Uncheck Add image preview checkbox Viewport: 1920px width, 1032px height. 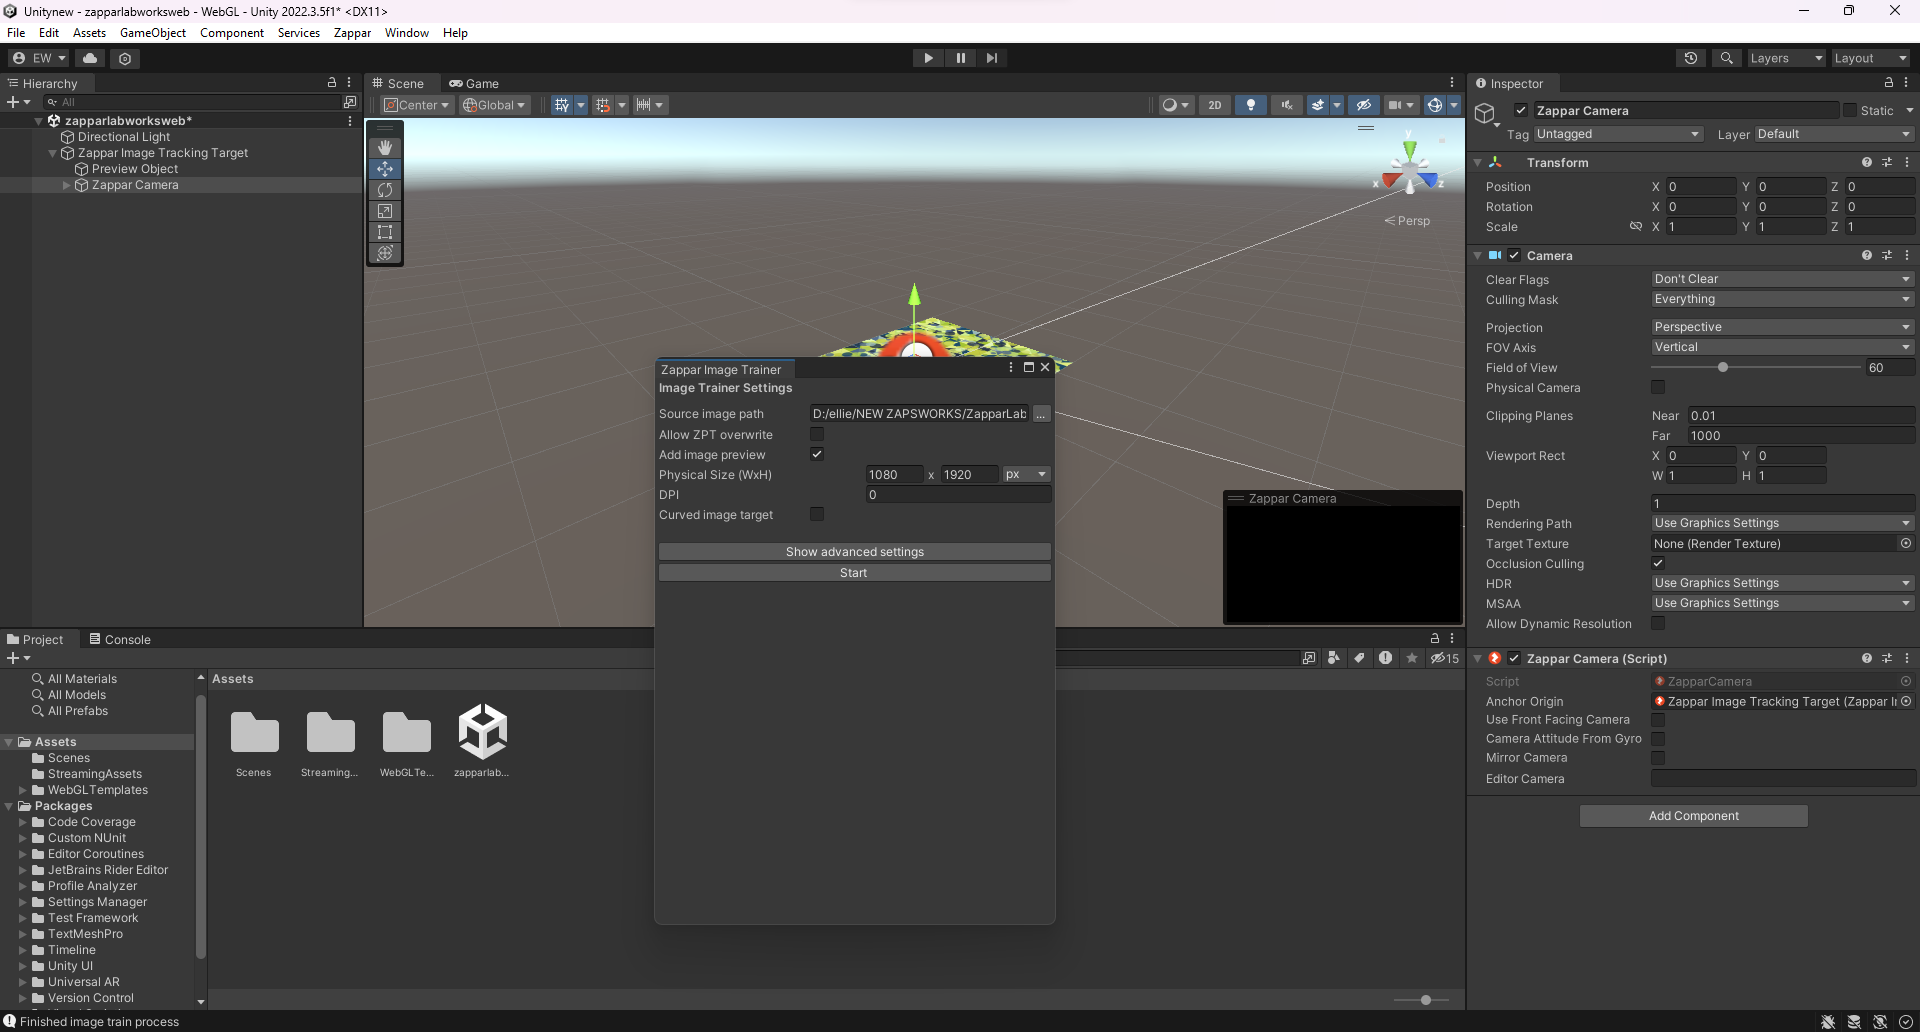(817, 454)
